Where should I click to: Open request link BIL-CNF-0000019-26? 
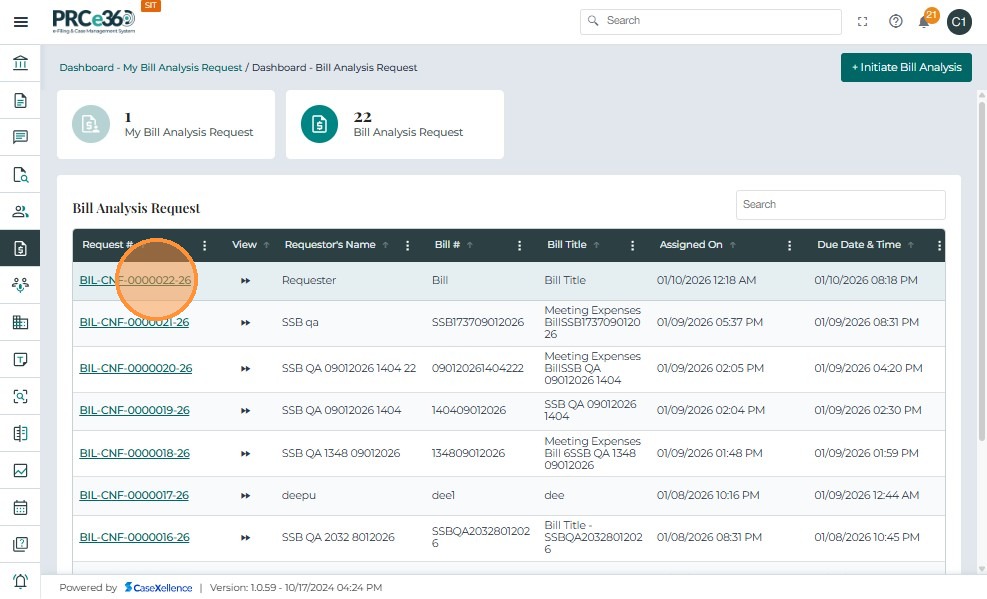(134, 410)
